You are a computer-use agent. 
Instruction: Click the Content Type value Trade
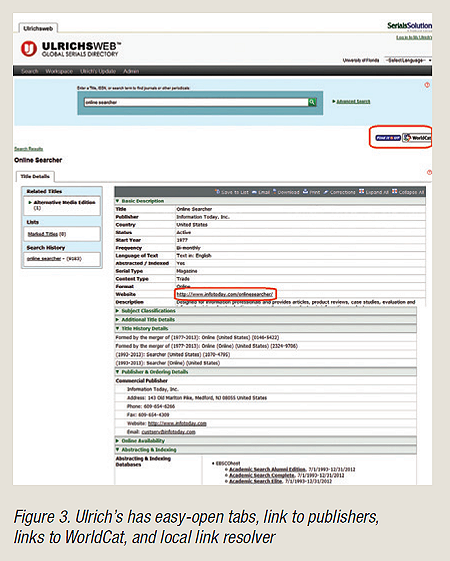[x=183, y=279]
